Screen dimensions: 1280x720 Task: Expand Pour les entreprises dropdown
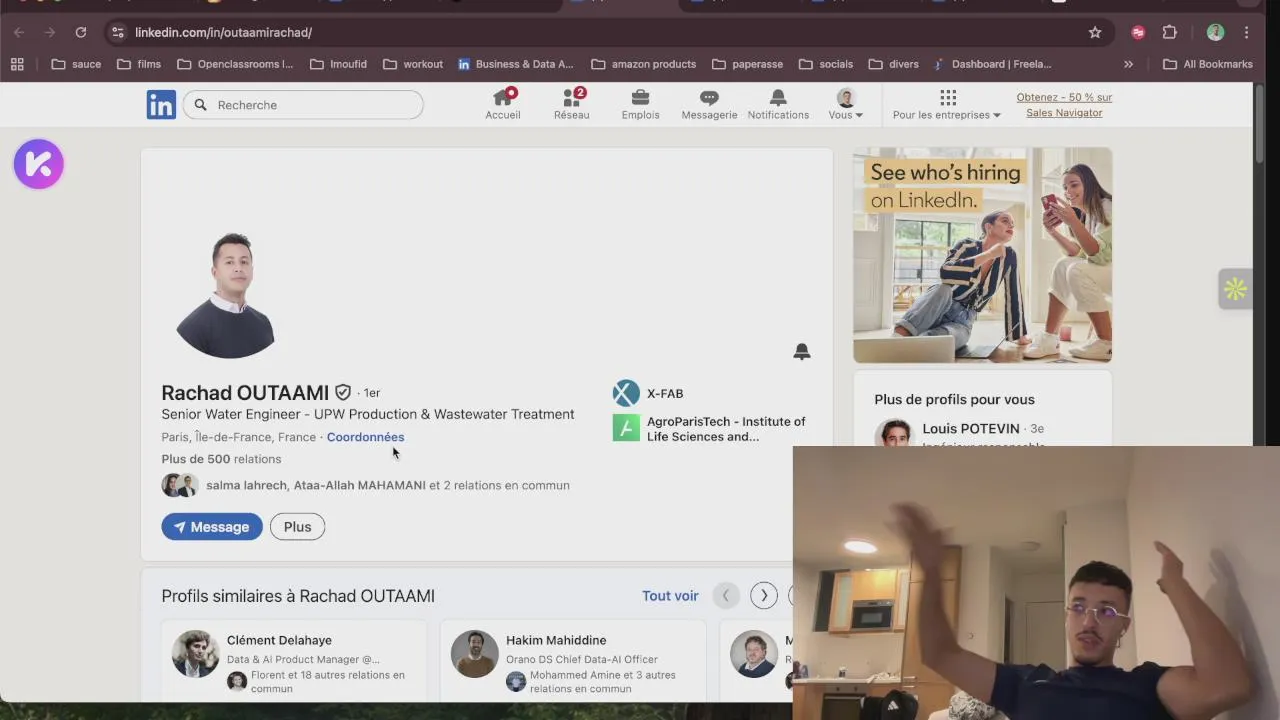(x=947, y=104)
